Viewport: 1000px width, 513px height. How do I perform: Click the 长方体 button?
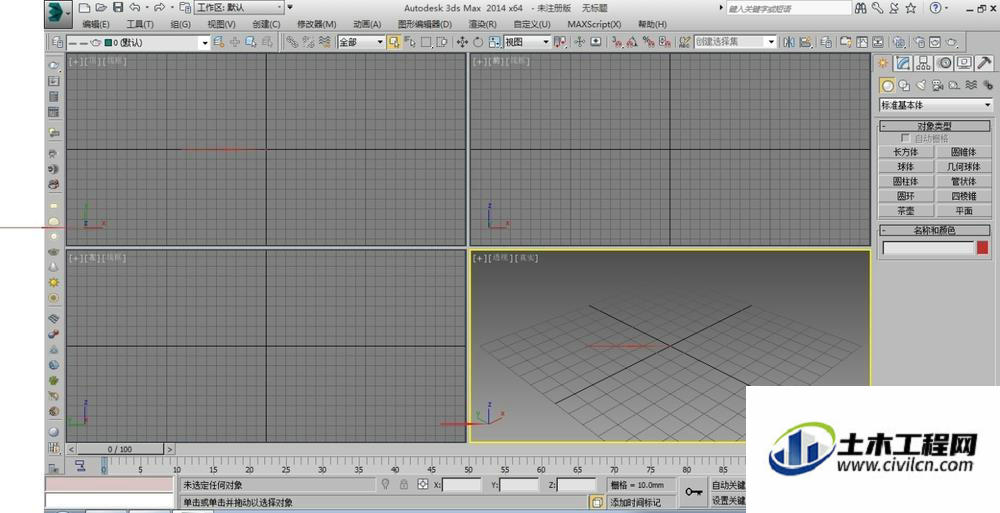(x=906, y=152)
